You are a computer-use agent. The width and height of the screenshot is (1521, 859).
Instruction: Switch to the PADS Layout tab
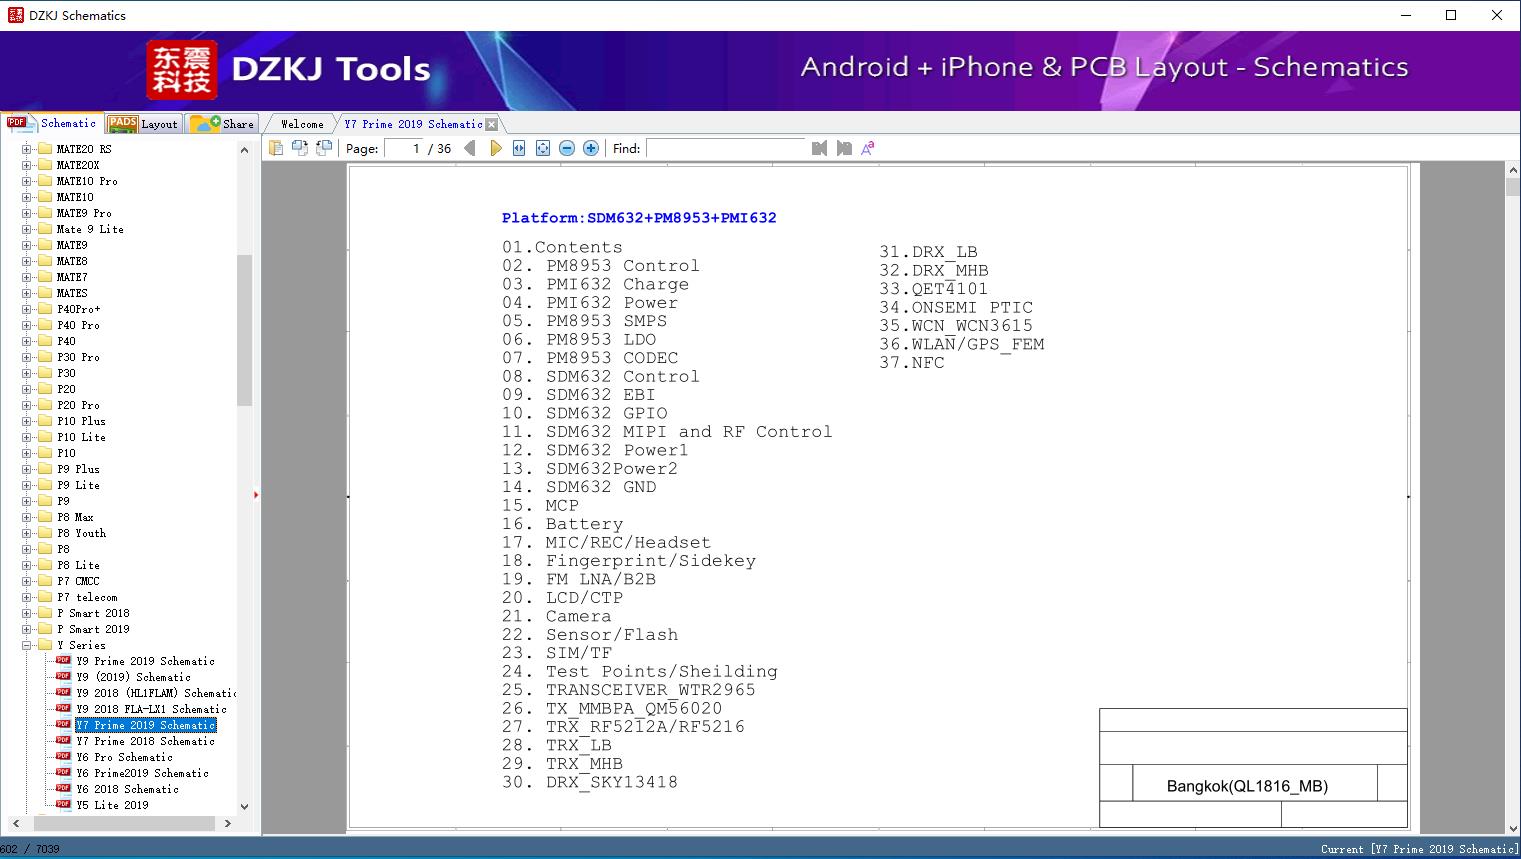coord(142,123)
